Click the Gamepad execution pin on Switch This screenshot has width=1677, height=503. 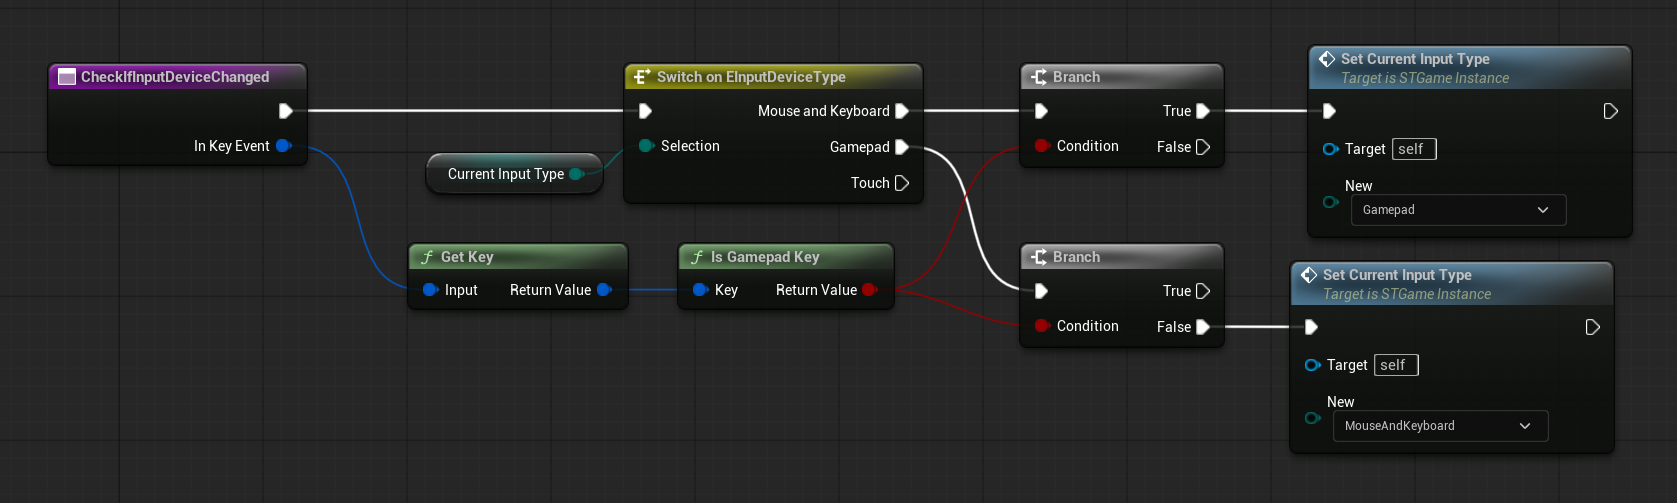[x=901, y=147]
